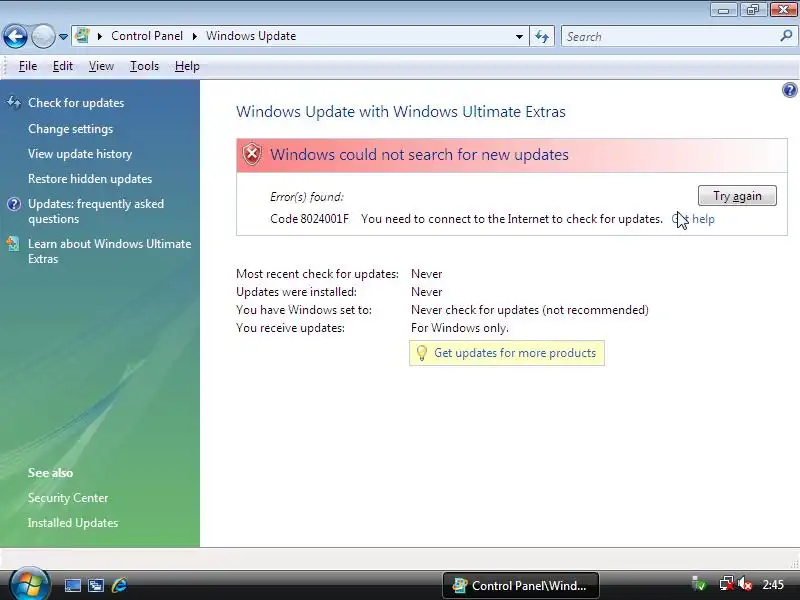Open the recent pages dropdown arrow
800x600 pixels.
[63, 37]
